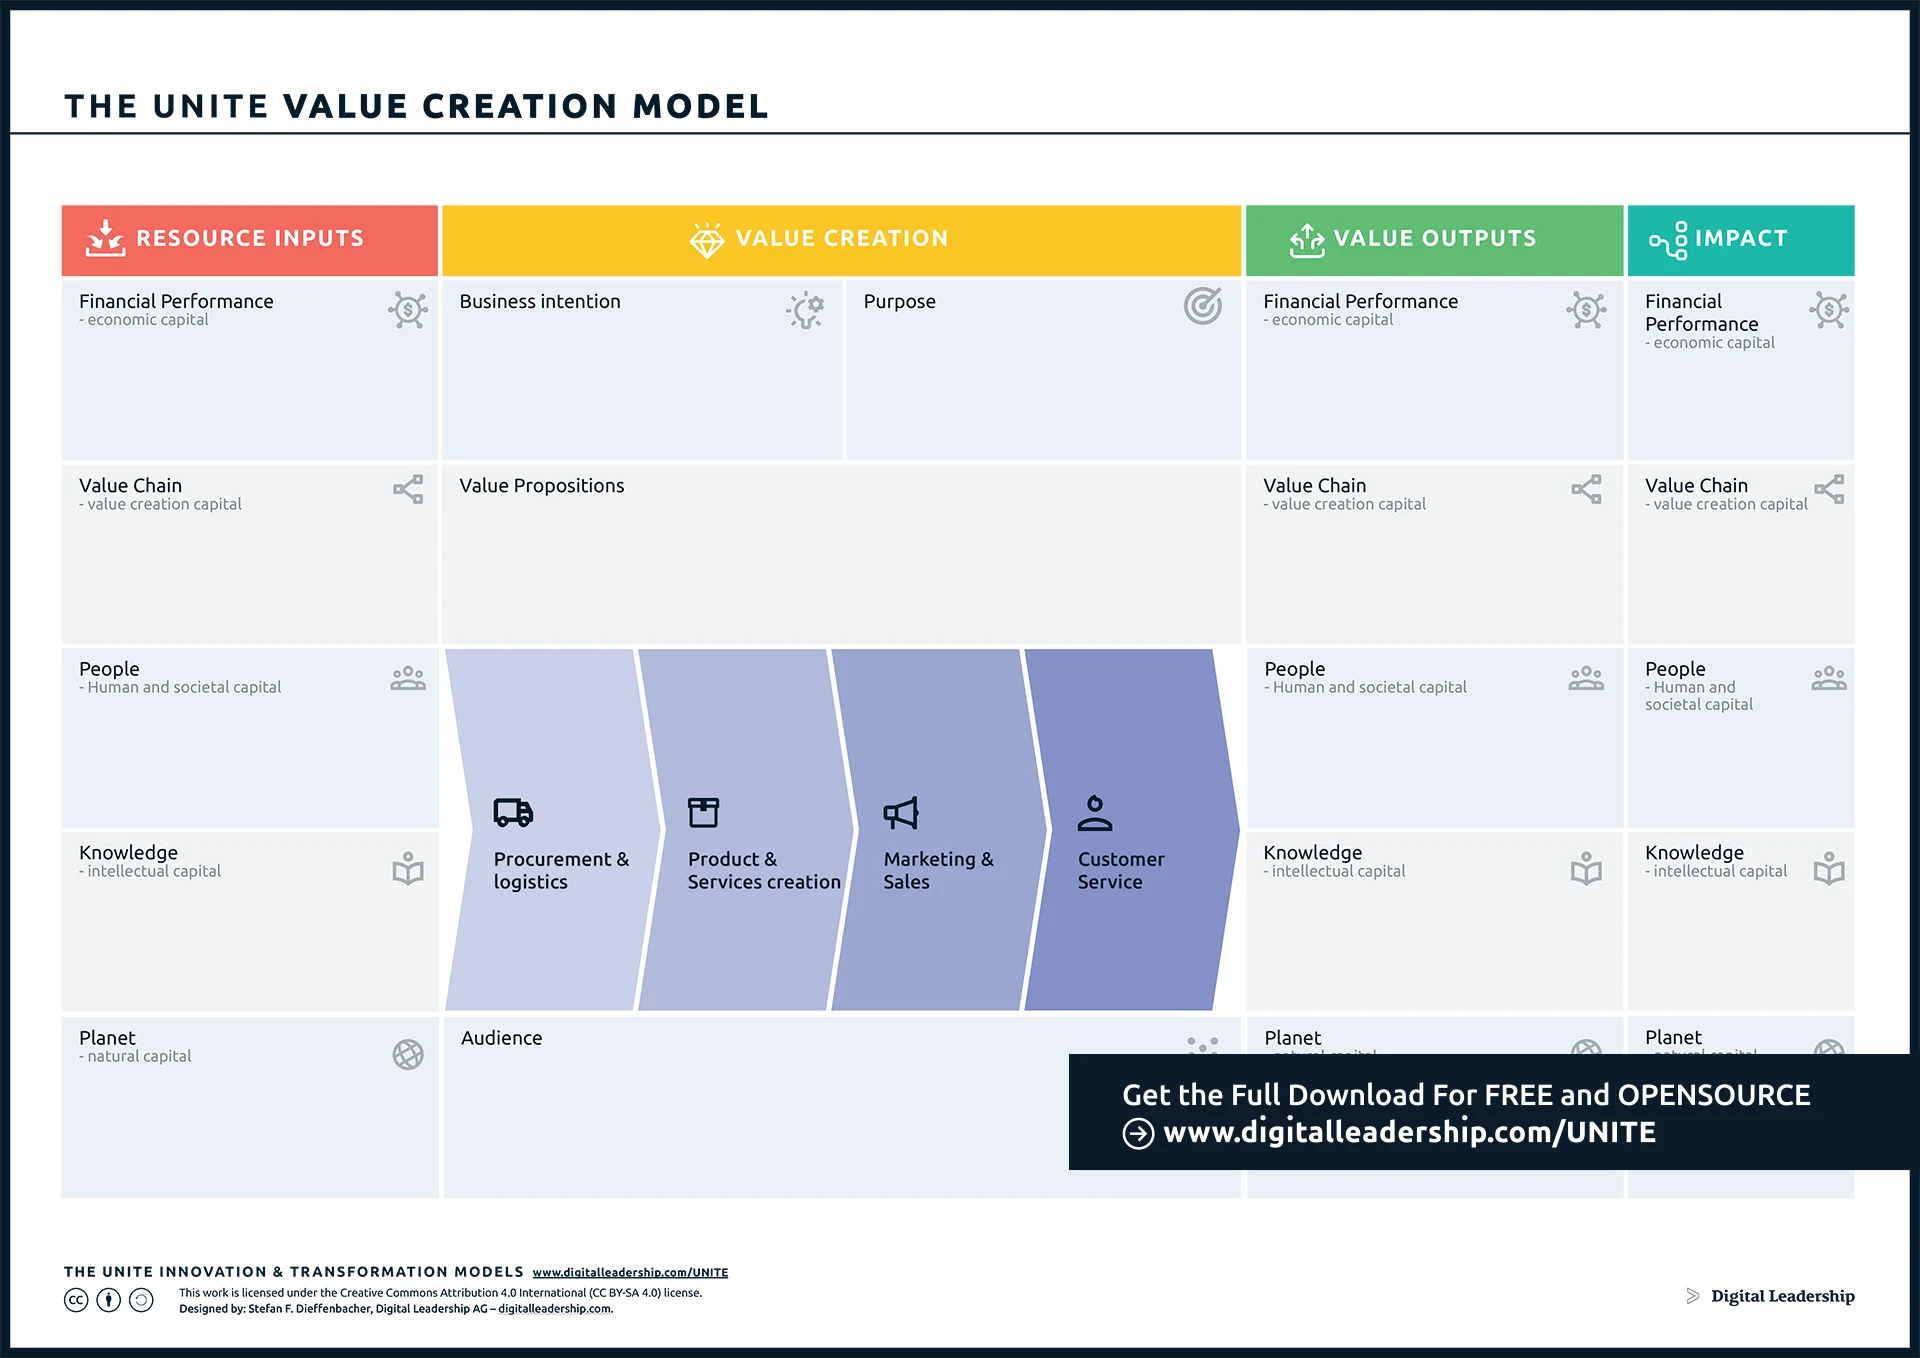Click the UNITE link in the footer
This screenshot has width=1920, height=1358.
click(x=629, y=1272)
